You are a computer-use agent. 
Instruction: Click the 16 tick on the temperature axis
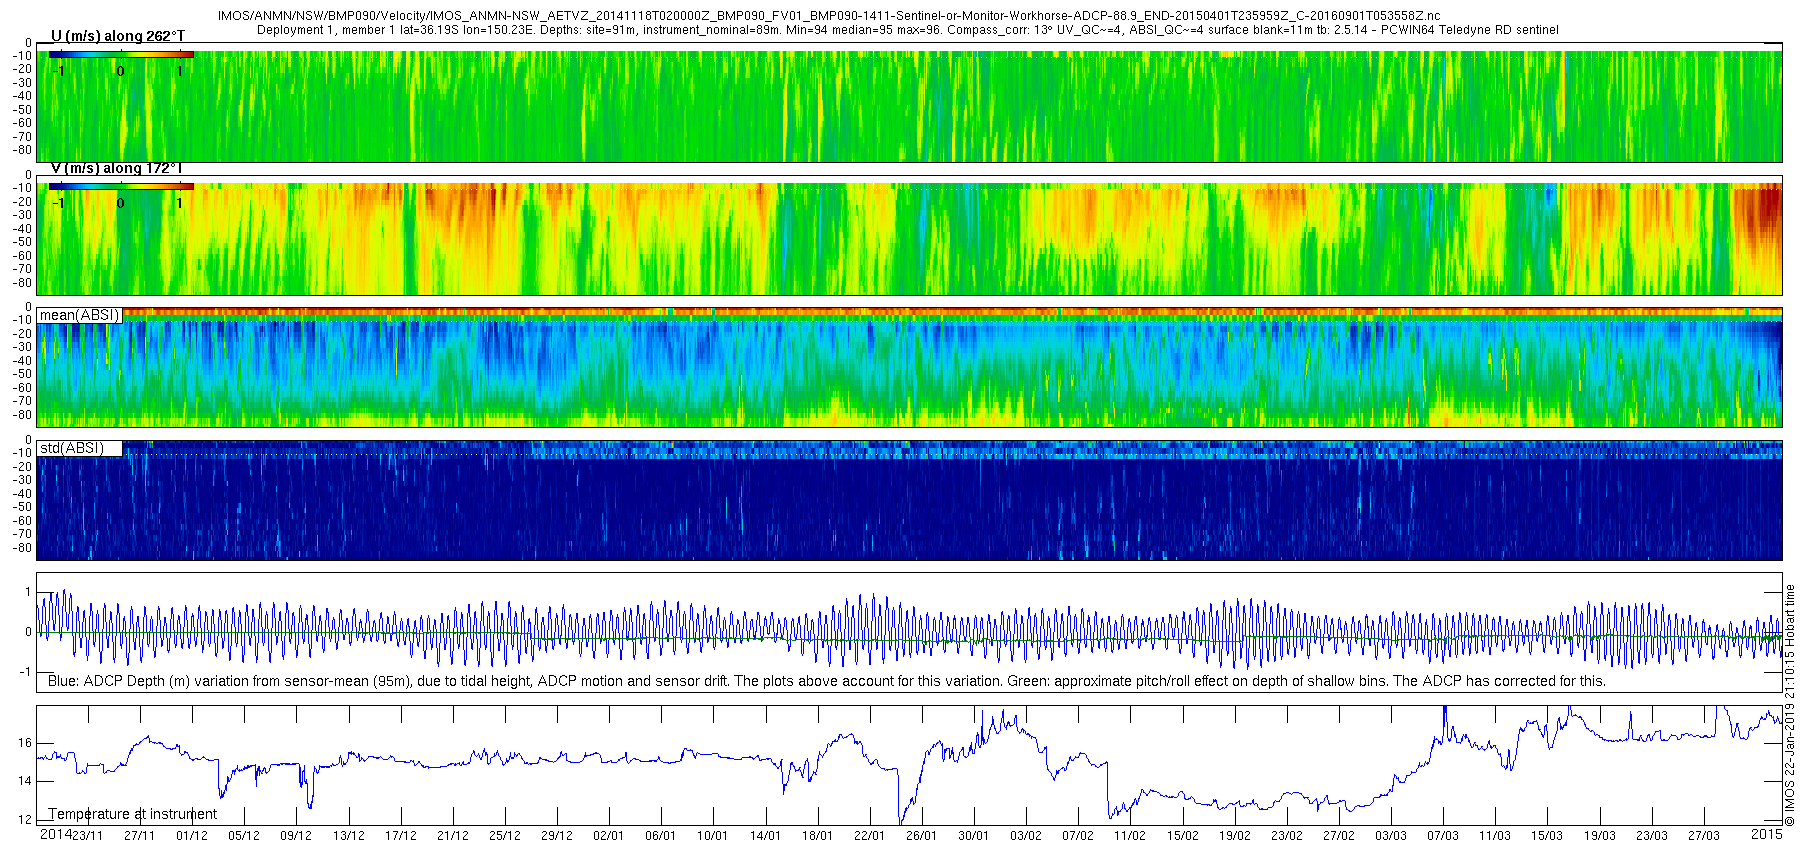[25, 743]
